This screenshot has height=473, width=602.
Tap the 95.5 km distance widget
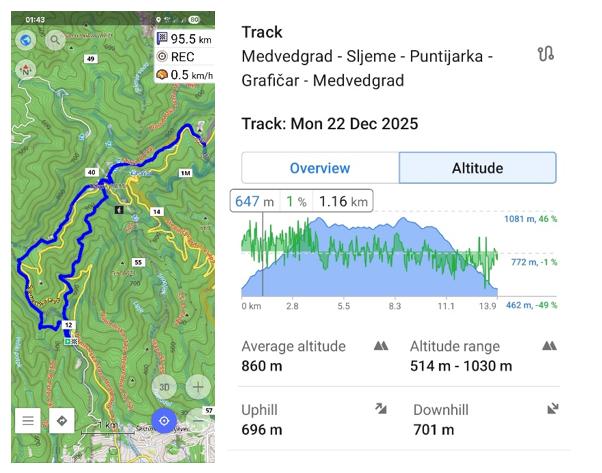pyautogui.click(x=183, y=39)
